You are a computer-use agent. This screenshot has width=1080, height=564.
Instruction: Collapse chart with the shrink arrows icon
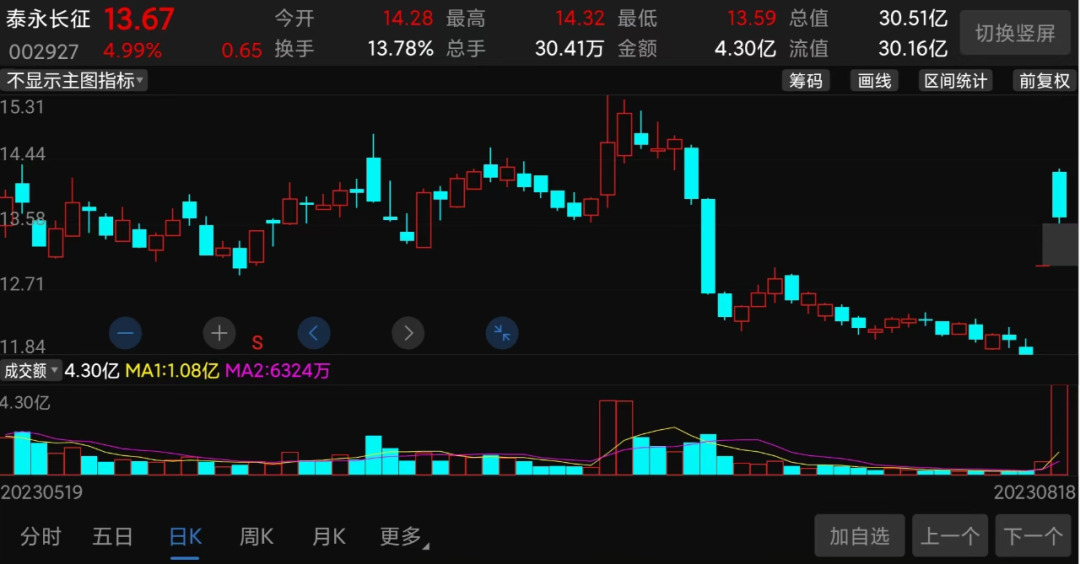(x=502, y=333)
